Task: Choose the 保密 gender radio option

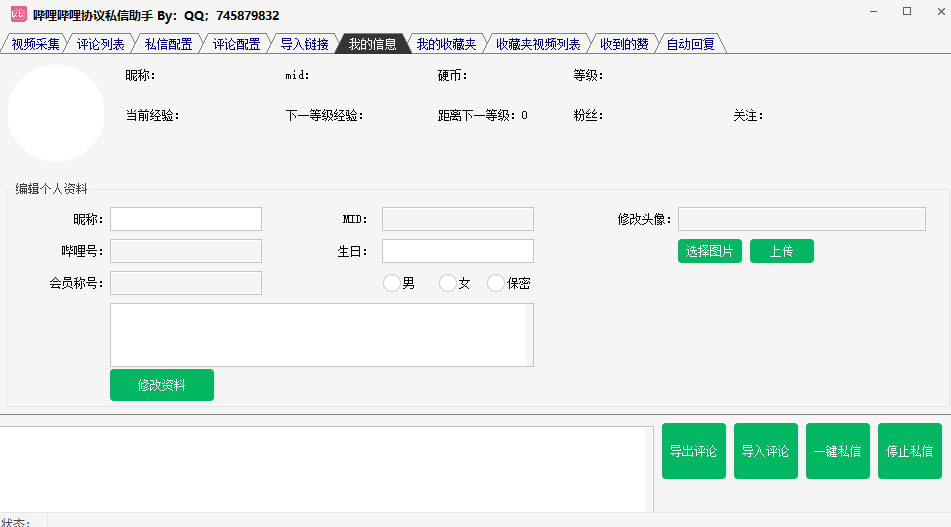Action: (496, 284)
